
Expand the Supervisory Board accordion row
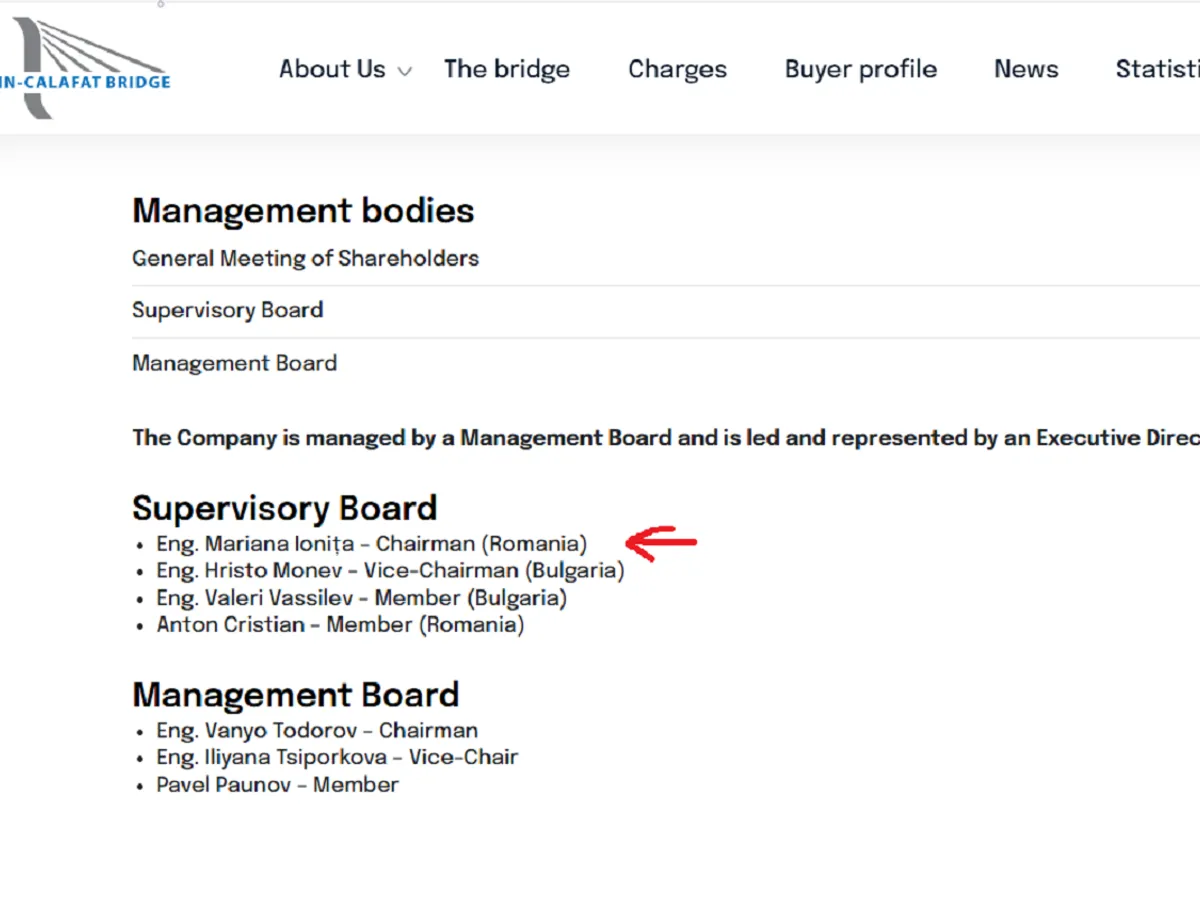pos(227,310)
